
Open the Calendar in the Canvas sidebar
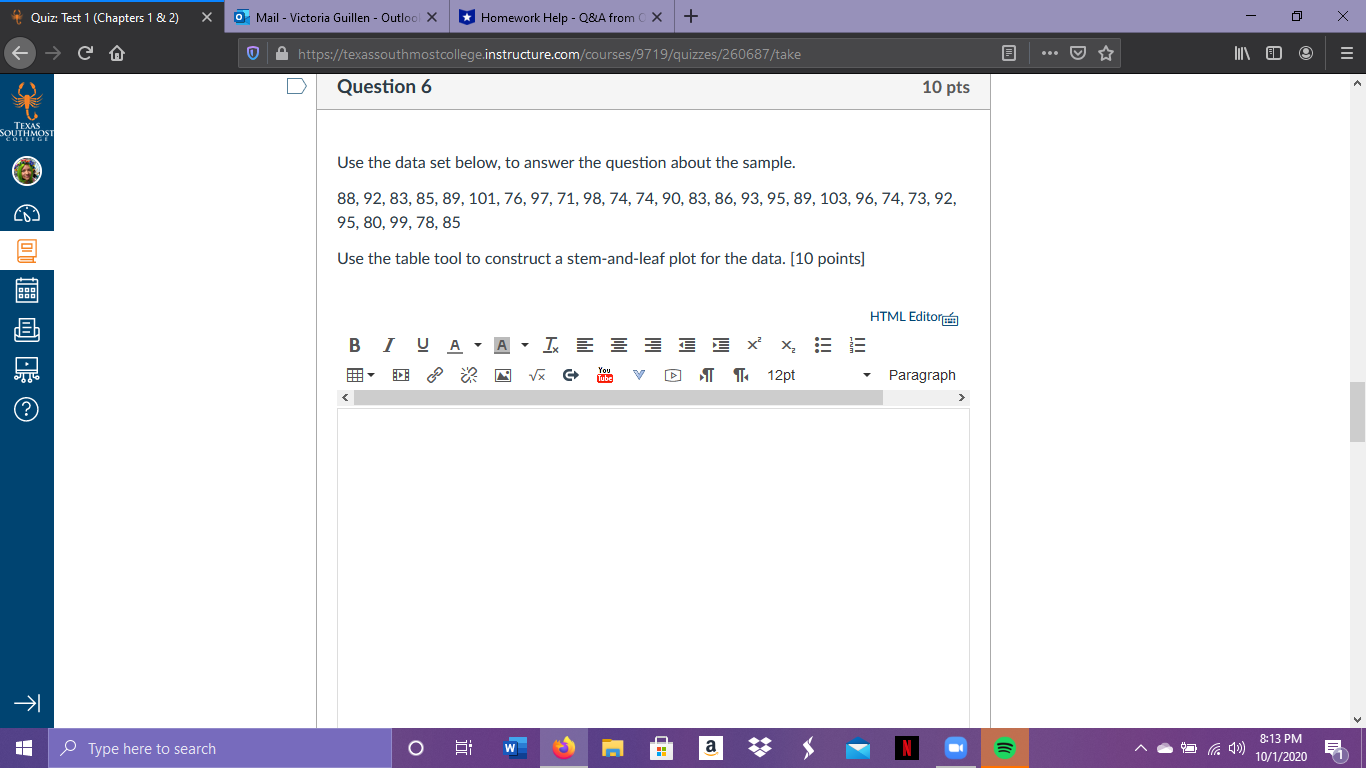(x=26, y=291)
